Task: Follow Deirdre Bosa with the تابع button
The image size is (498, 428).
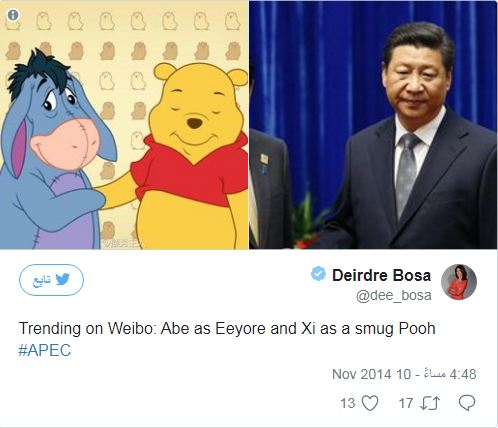Action: [51, 280]
